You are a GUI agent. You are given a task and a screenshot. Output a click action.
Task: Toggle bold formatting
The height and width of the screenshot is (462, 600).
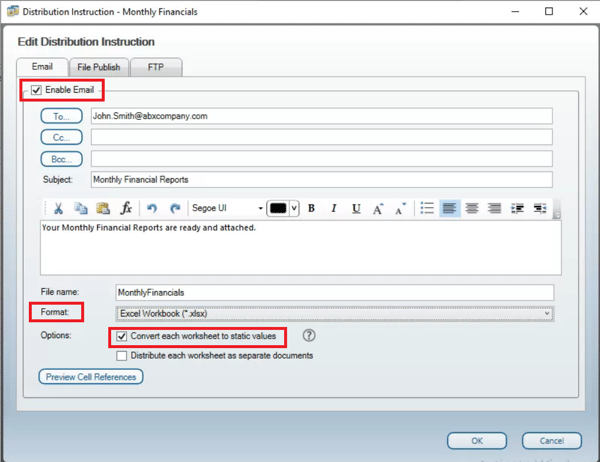point(311,208)
